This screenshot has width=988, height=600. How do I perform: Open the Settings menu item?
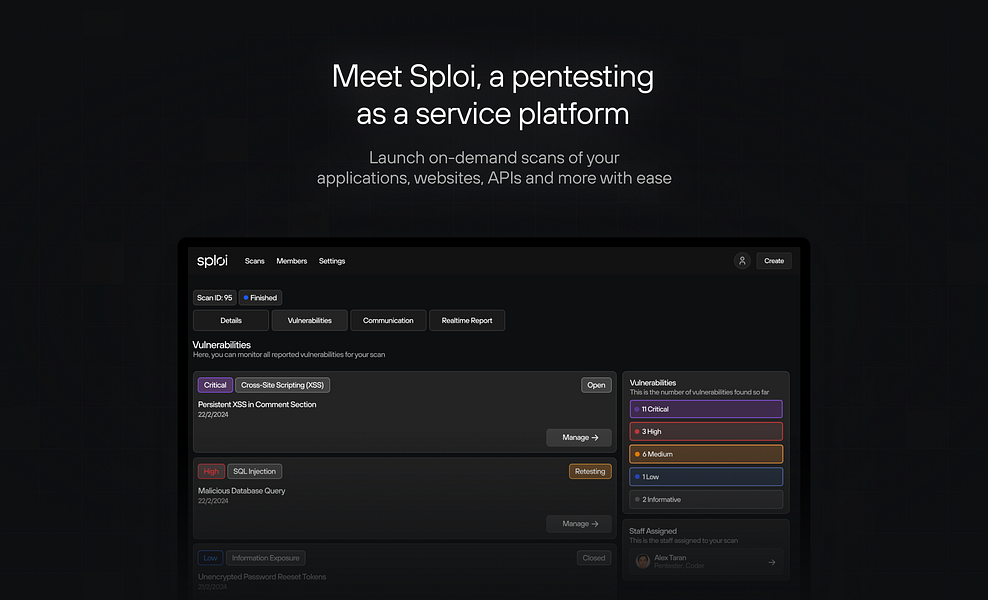[x=332, y=261]
